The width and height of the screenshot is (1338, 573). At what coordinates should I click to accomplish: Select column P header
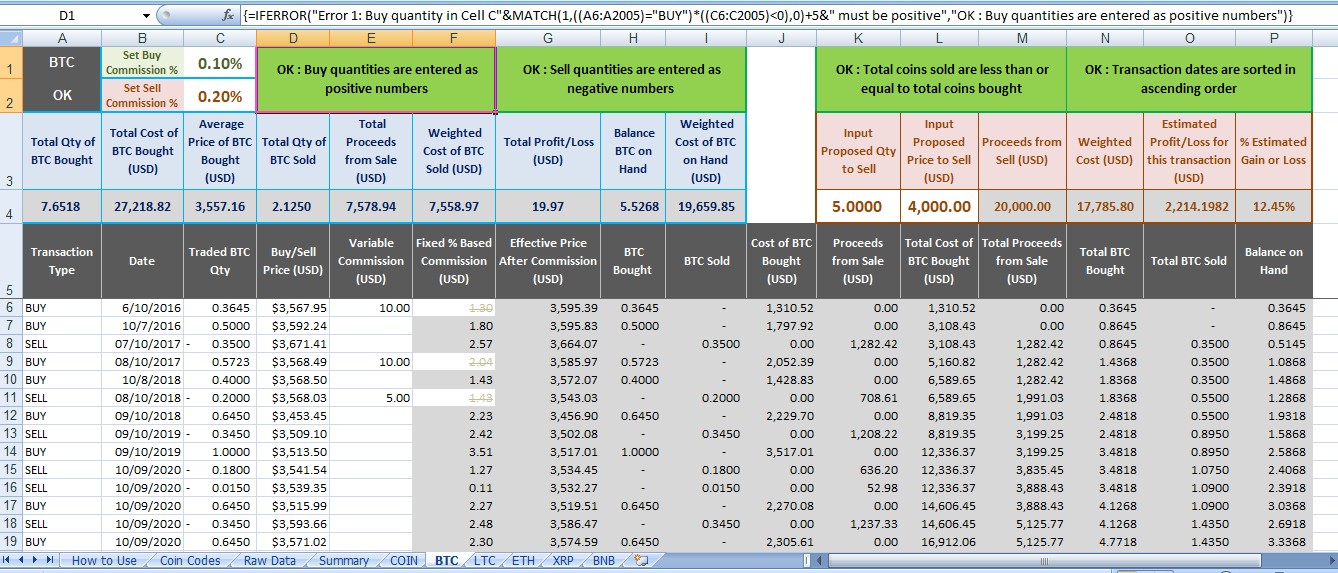(x=1274, y=38)
